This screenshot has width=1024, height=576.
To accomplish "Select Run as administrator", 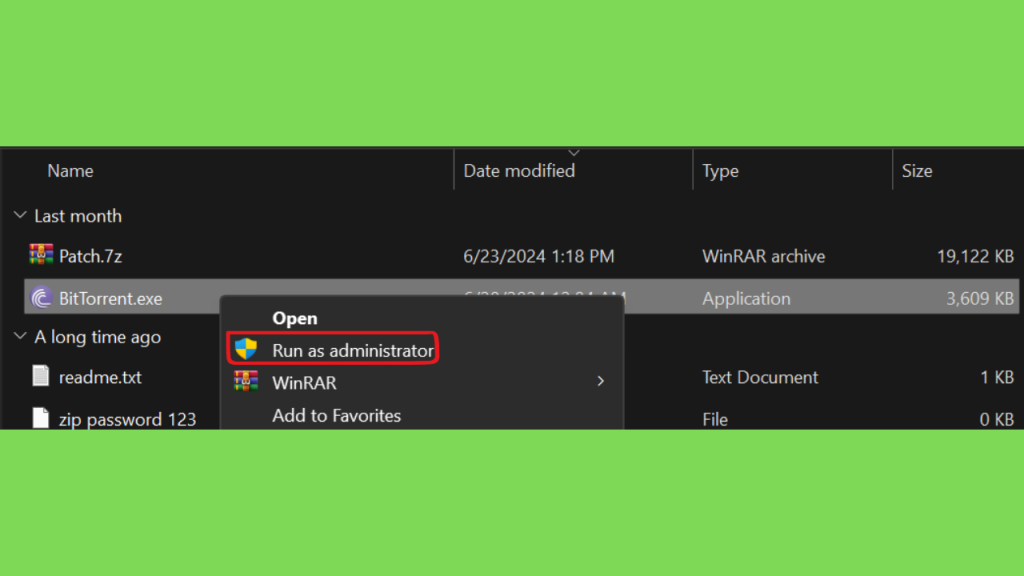I will 352,350.
